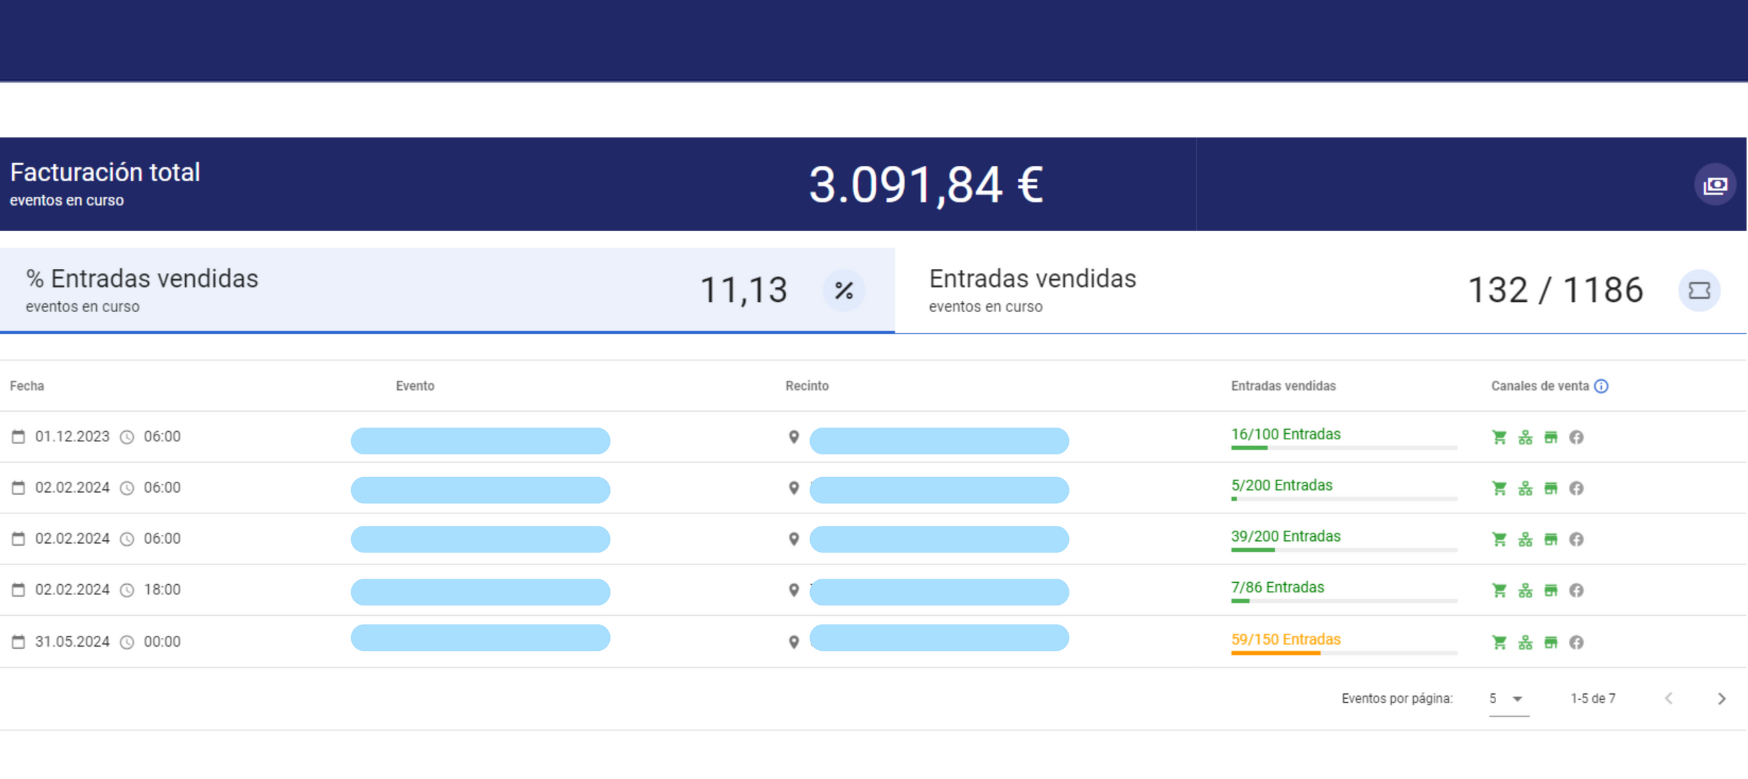Click the banknote icon in Facturación total banner
Image resolution: width=1748 pixels, height=779 pixels.
(x=1714, y=185)
